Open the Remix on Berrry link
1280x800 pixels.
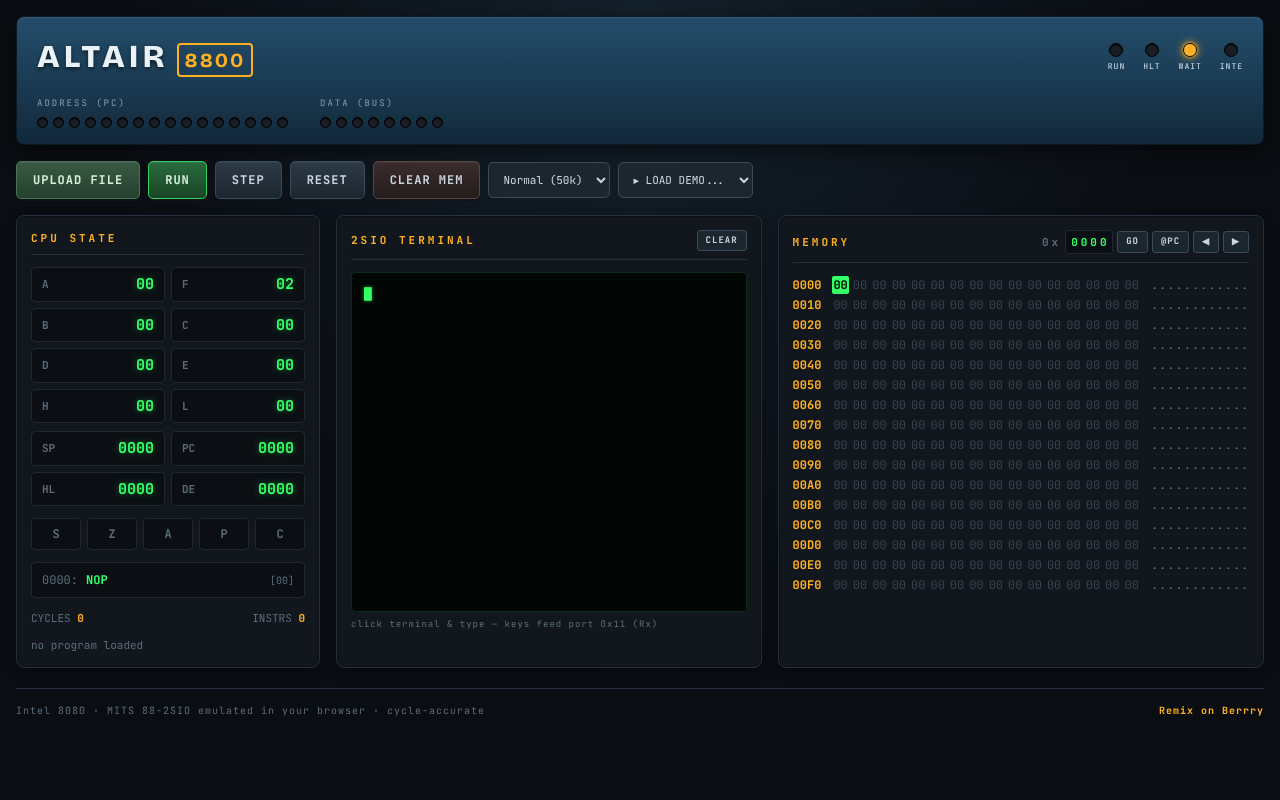pos(1211,711)
